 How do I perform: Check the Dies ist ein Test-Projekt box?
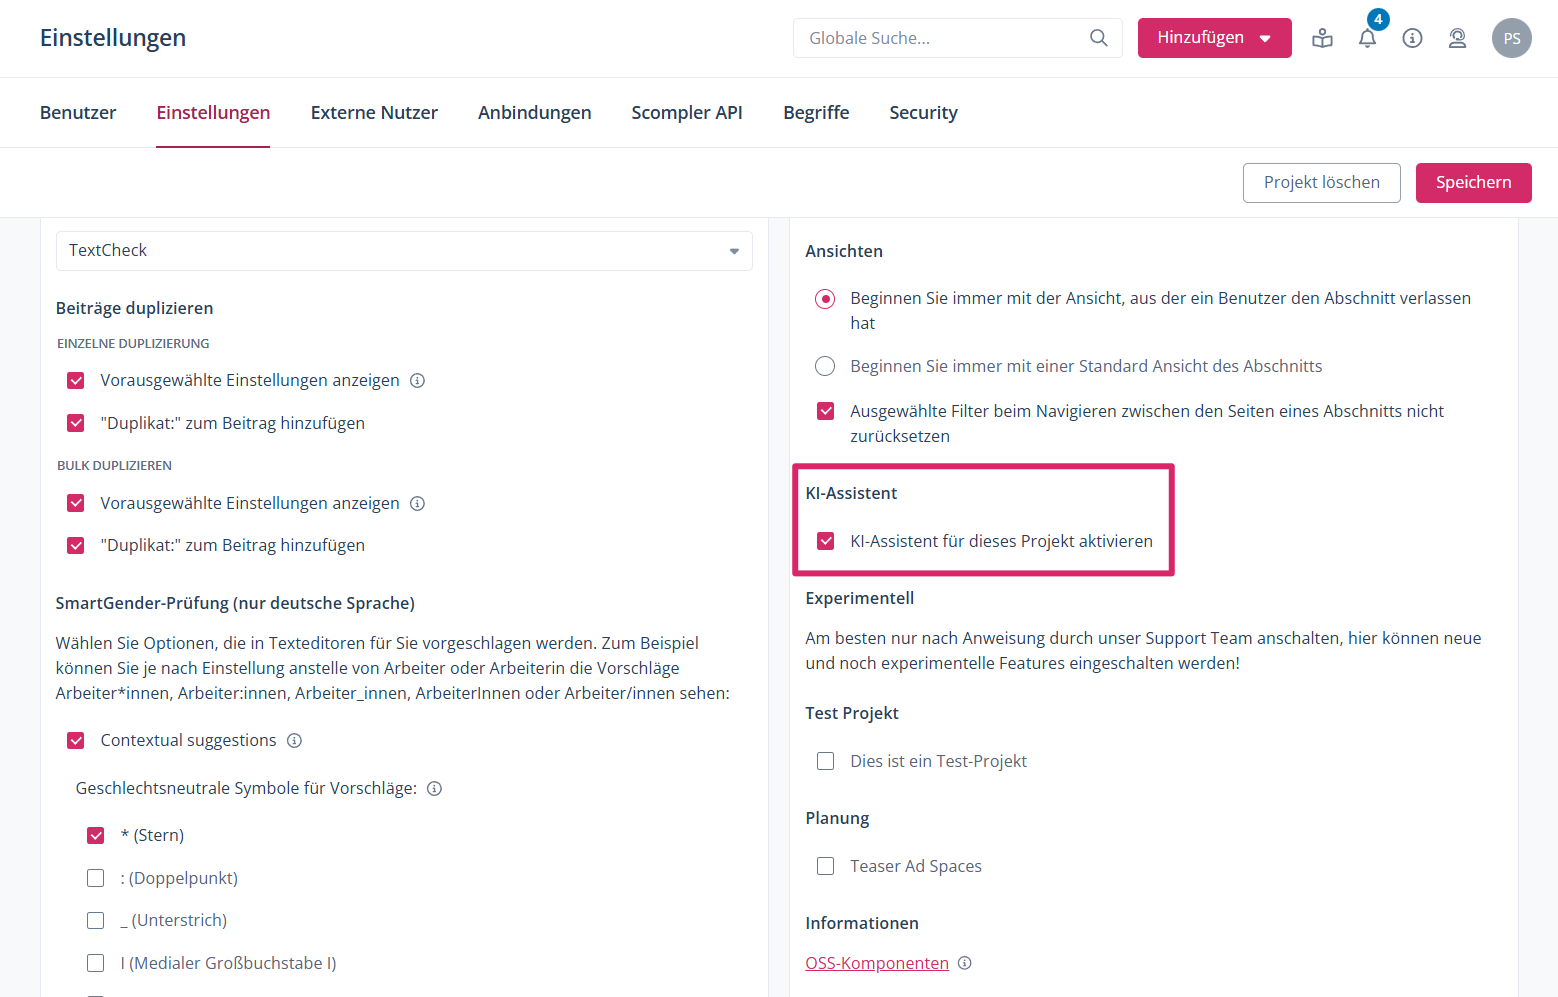[825, 761]
